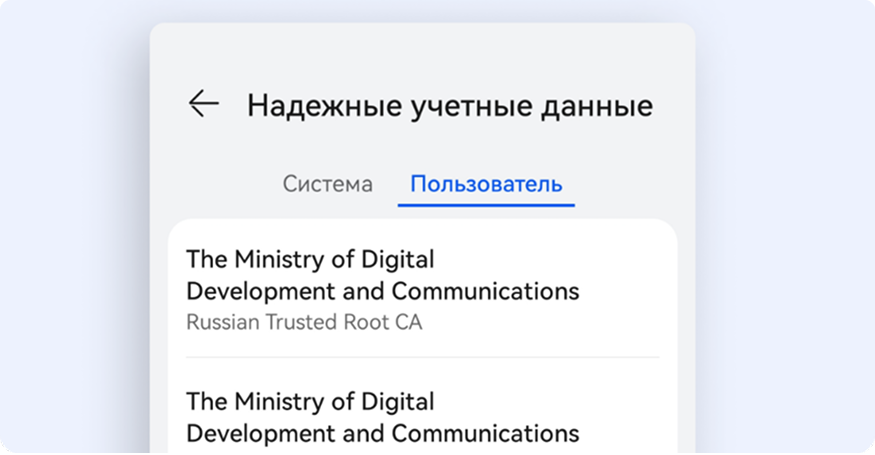Click the blue underline beneath Пользователь
The height and width of the screenshot is (455, 875).
(486, 205)
